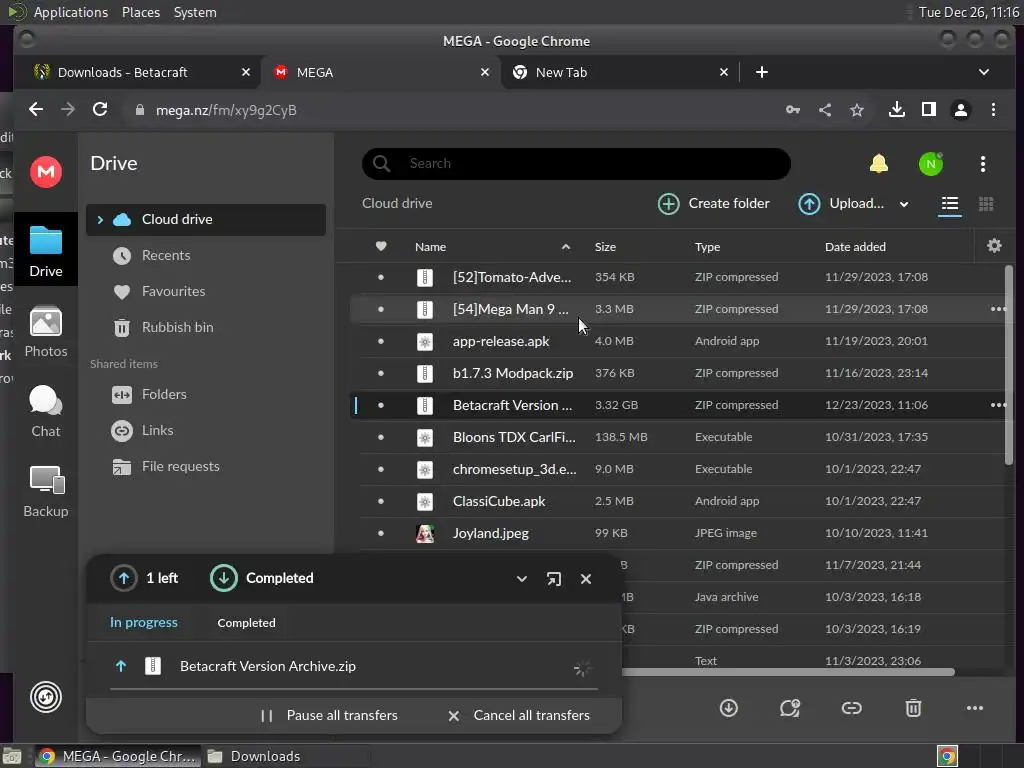Click the sync circle icon in sidebar
This screenshot has height=768, width=1024.
[46, 697]
